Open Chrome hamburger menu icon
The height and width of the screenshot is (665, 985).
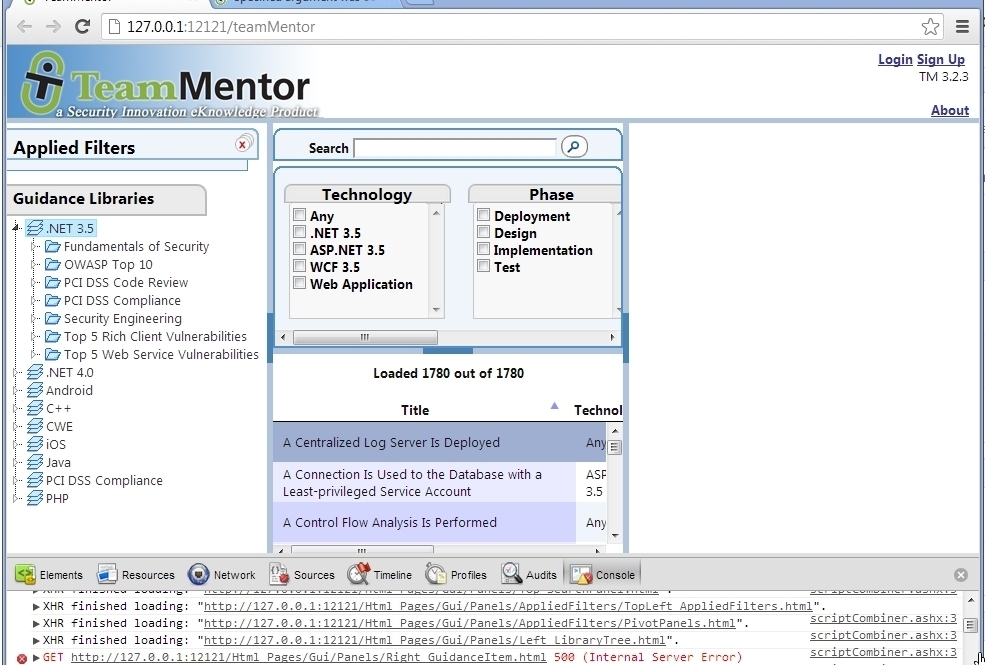pyautogui.click(x=962, y=26)
